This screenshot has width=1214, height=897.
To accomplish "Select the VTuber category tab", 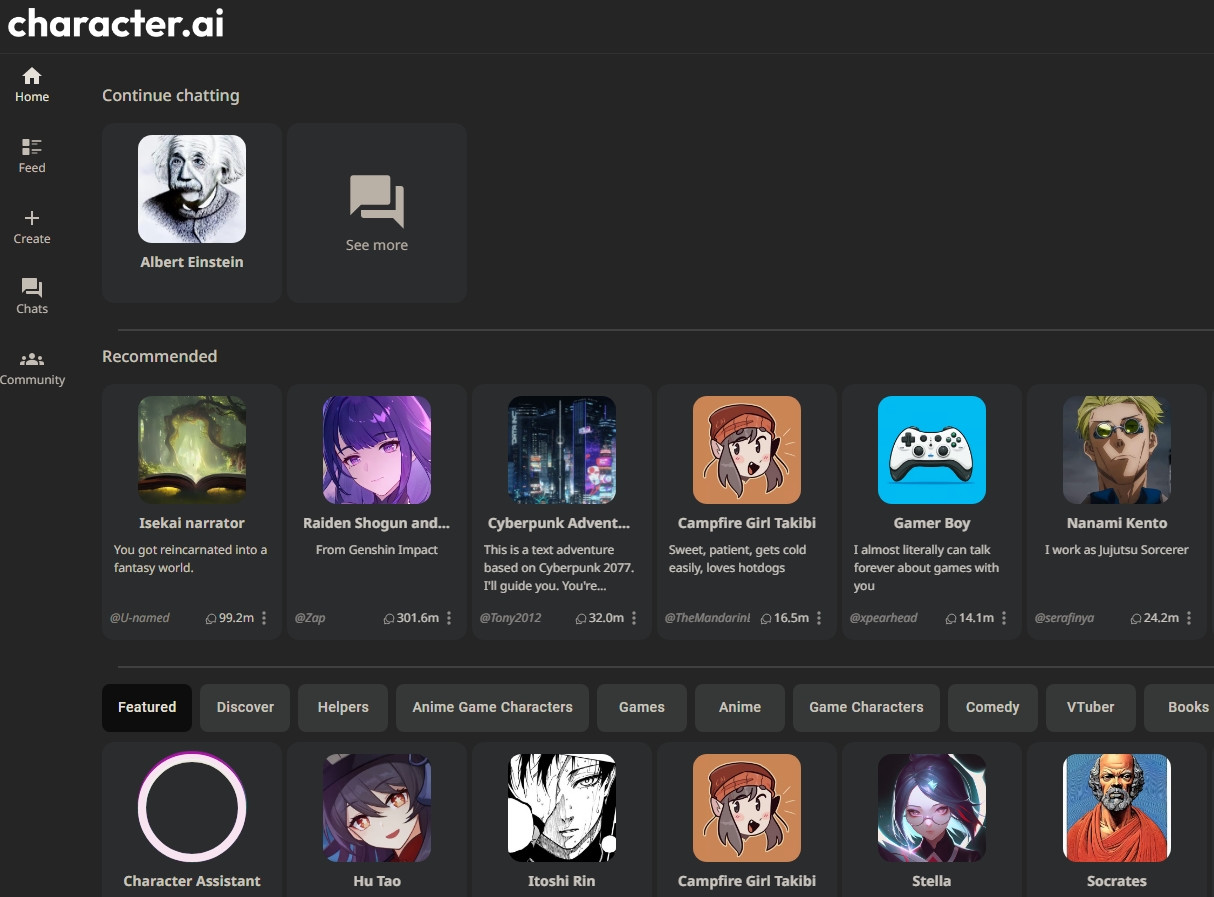I will [1090, 707].
